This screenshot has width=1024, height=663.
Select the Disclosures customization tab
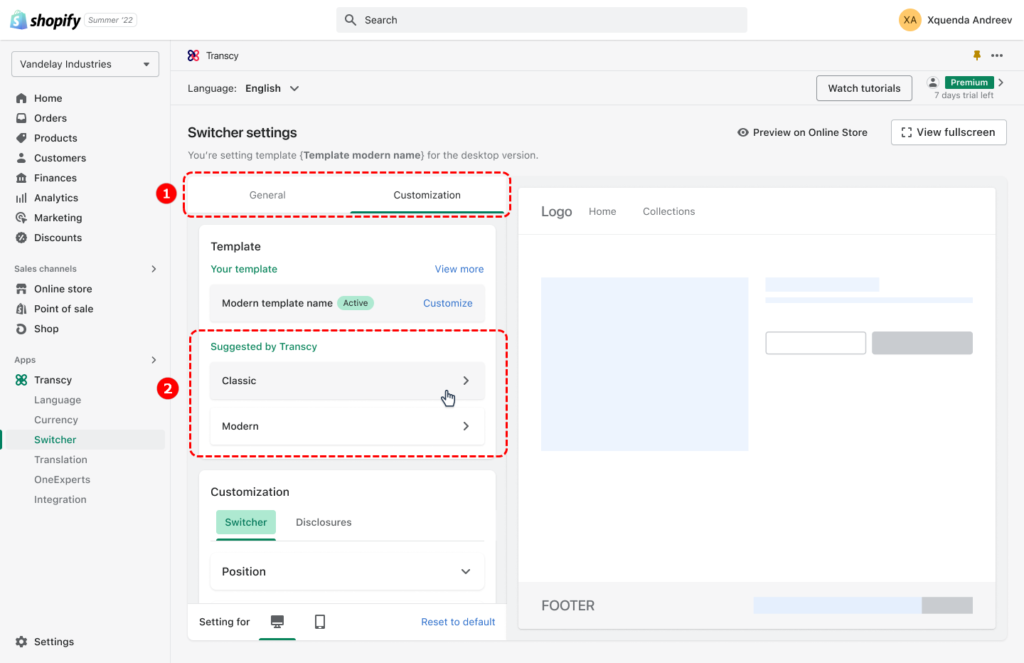pos(323,522)
